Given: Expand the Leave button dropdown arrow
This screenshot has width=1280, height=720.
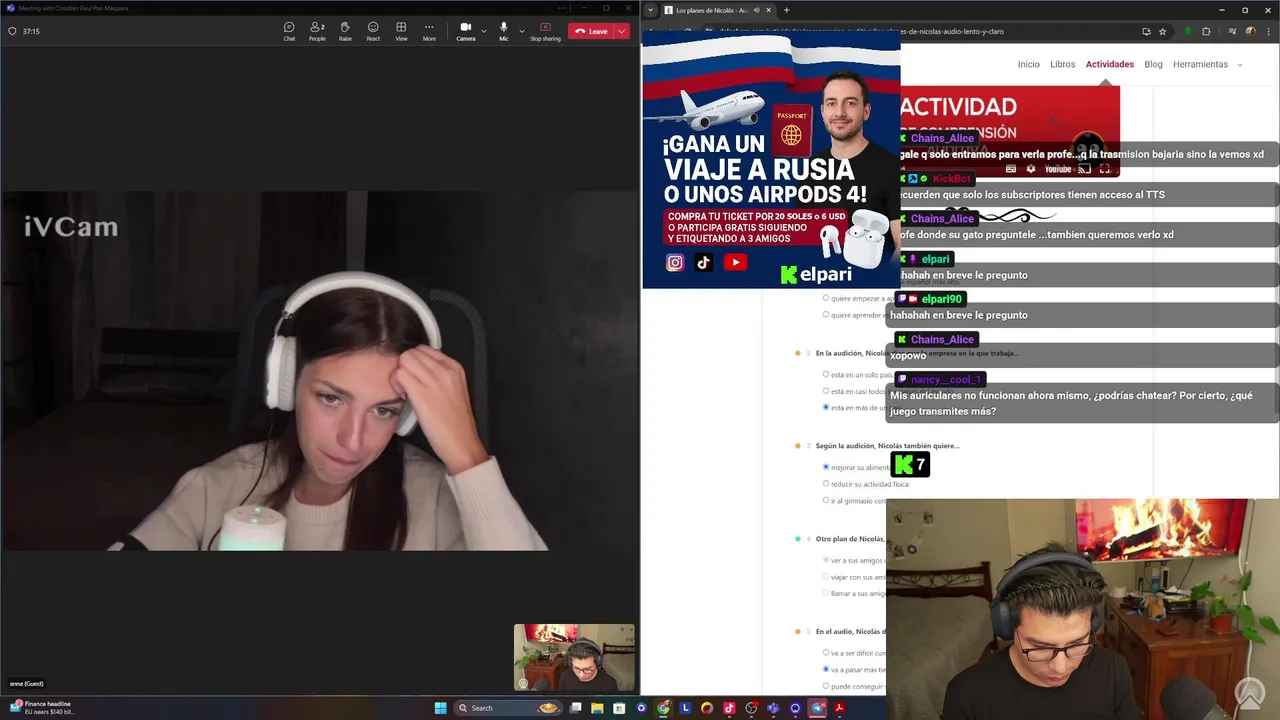Looking at the screenshot, I should coord(622,31).
